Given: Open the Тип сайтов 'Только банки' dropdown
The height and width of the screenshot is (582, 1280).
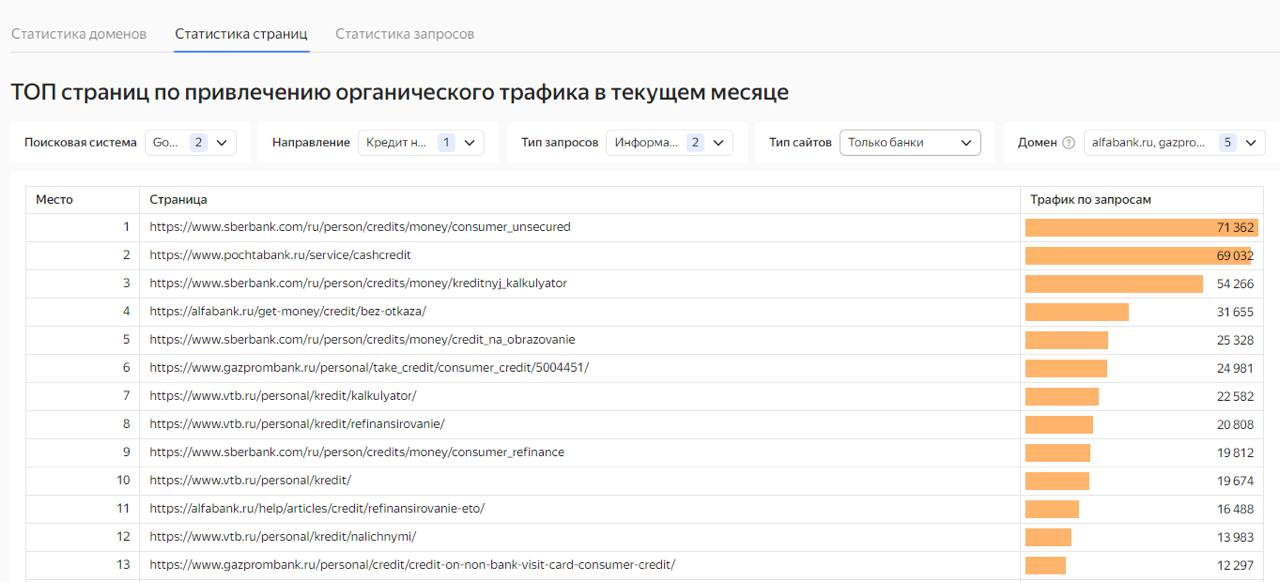Looking at the screenshot, I should [x=910, y=143].
